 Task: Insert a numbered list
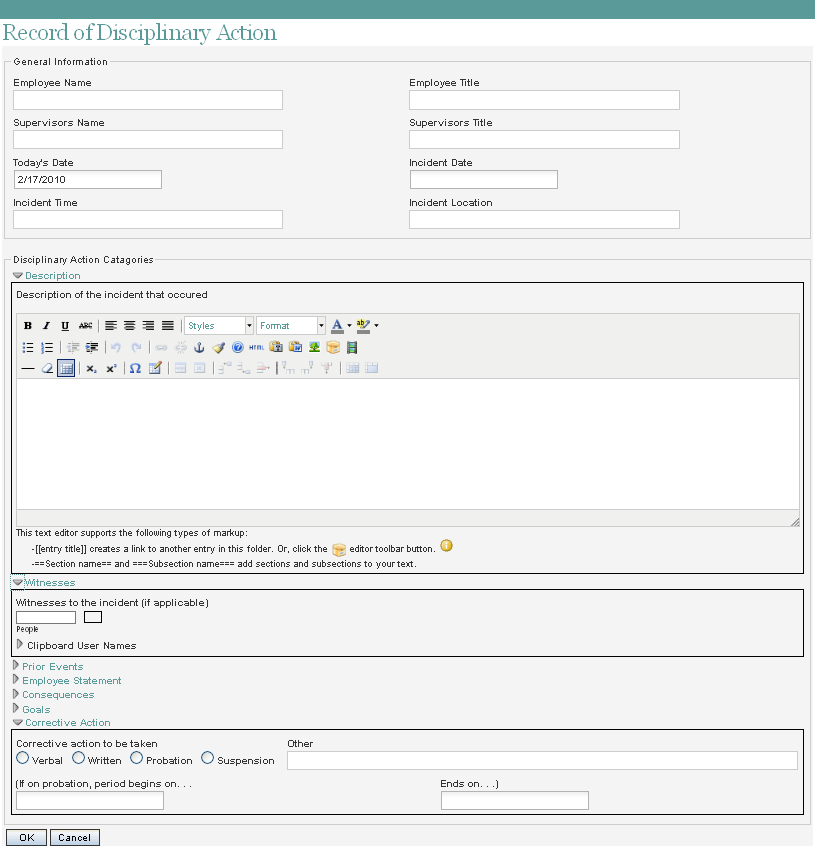[47, 347]
